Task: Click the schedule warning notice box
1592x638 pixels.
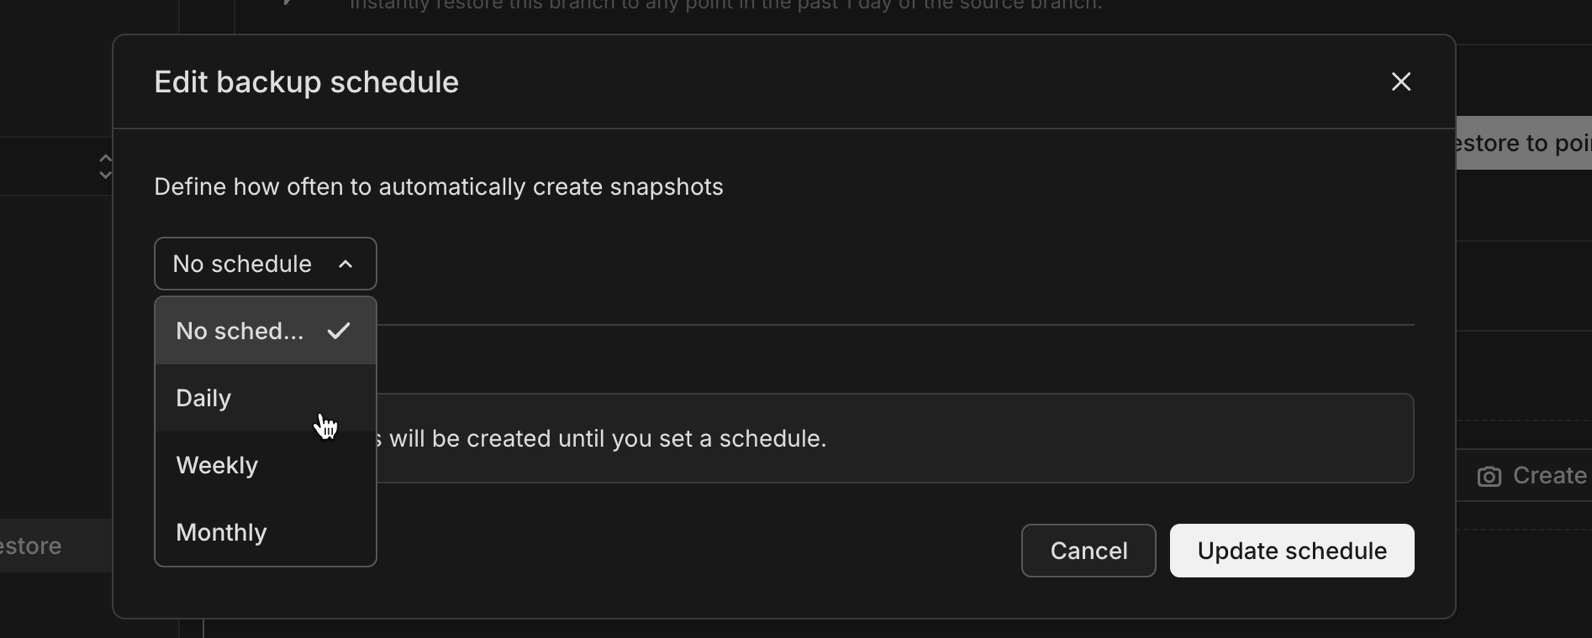Action: (x=898, y=438)
